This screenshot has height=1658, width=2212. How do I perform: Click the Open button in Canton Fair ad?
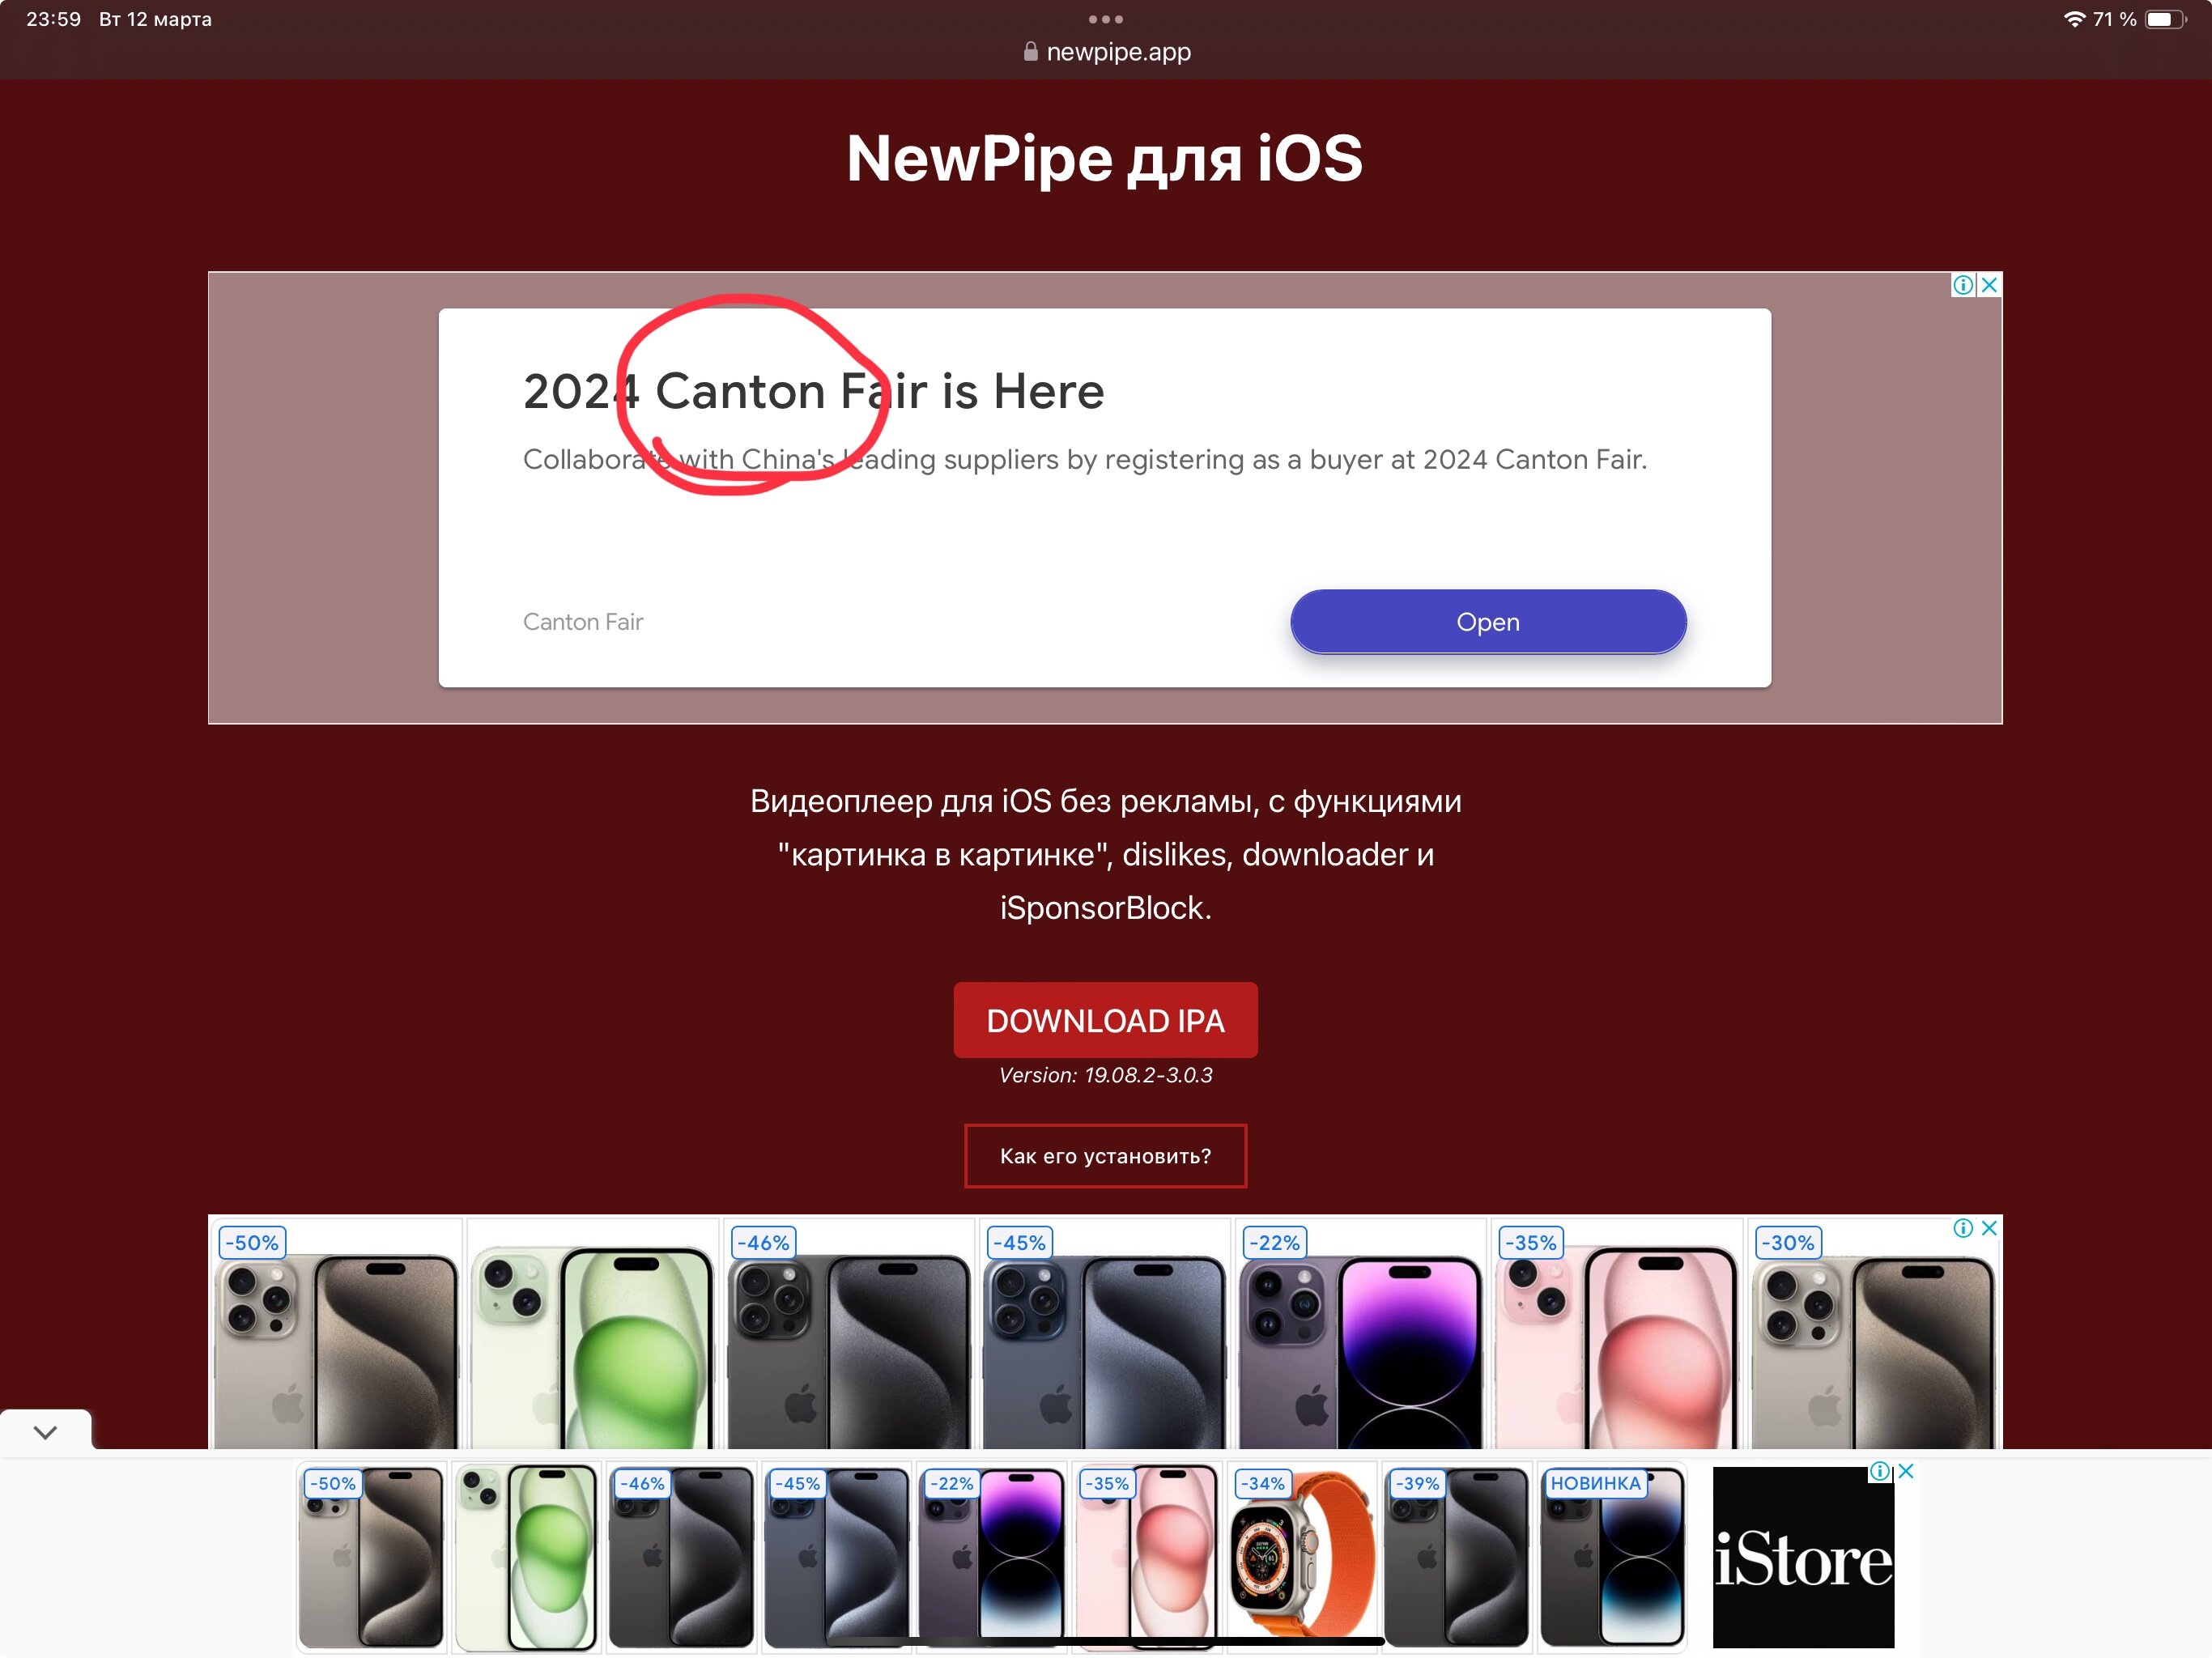coord(1488,622)
